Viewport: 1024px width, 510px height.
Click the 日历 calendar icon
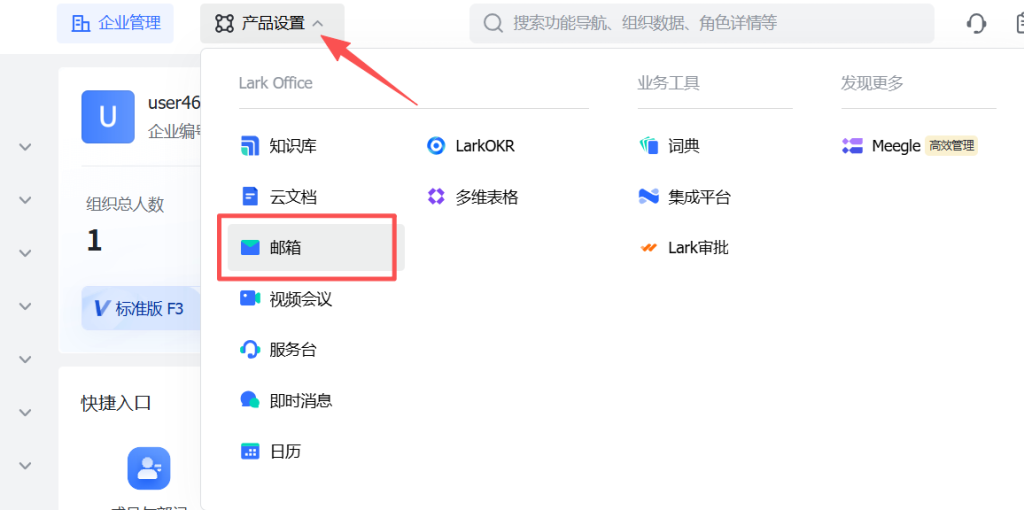click(249, 451)
